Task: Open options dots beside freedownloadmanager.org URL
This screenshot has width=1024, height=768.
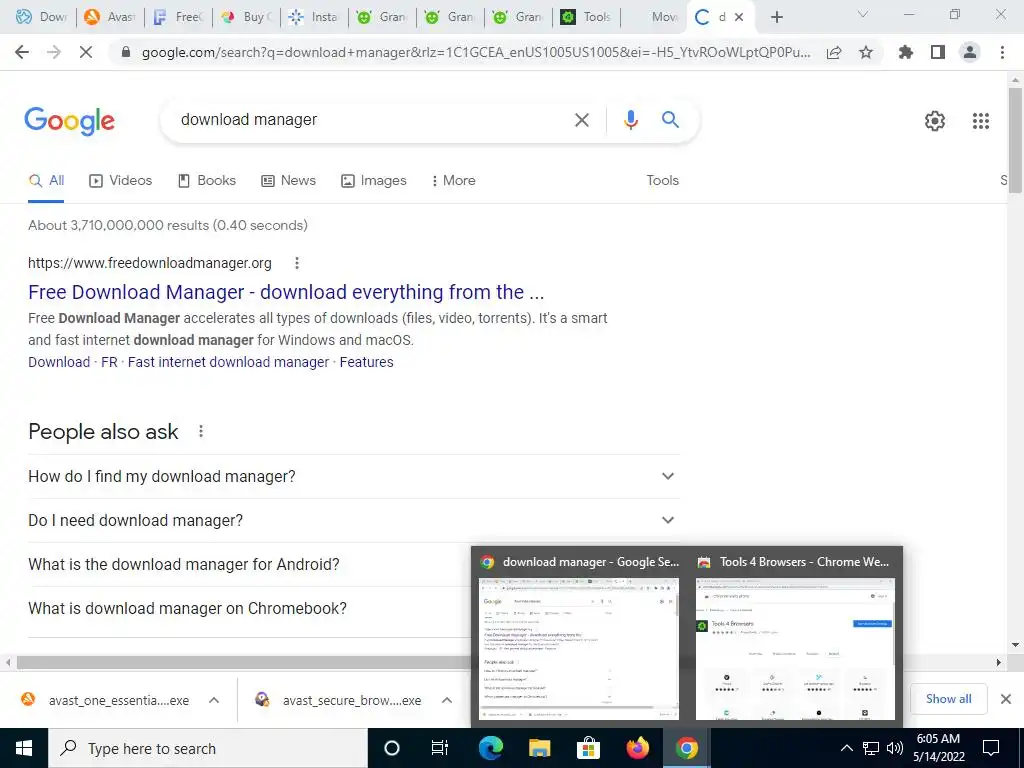Action: (x=296, y=263)
